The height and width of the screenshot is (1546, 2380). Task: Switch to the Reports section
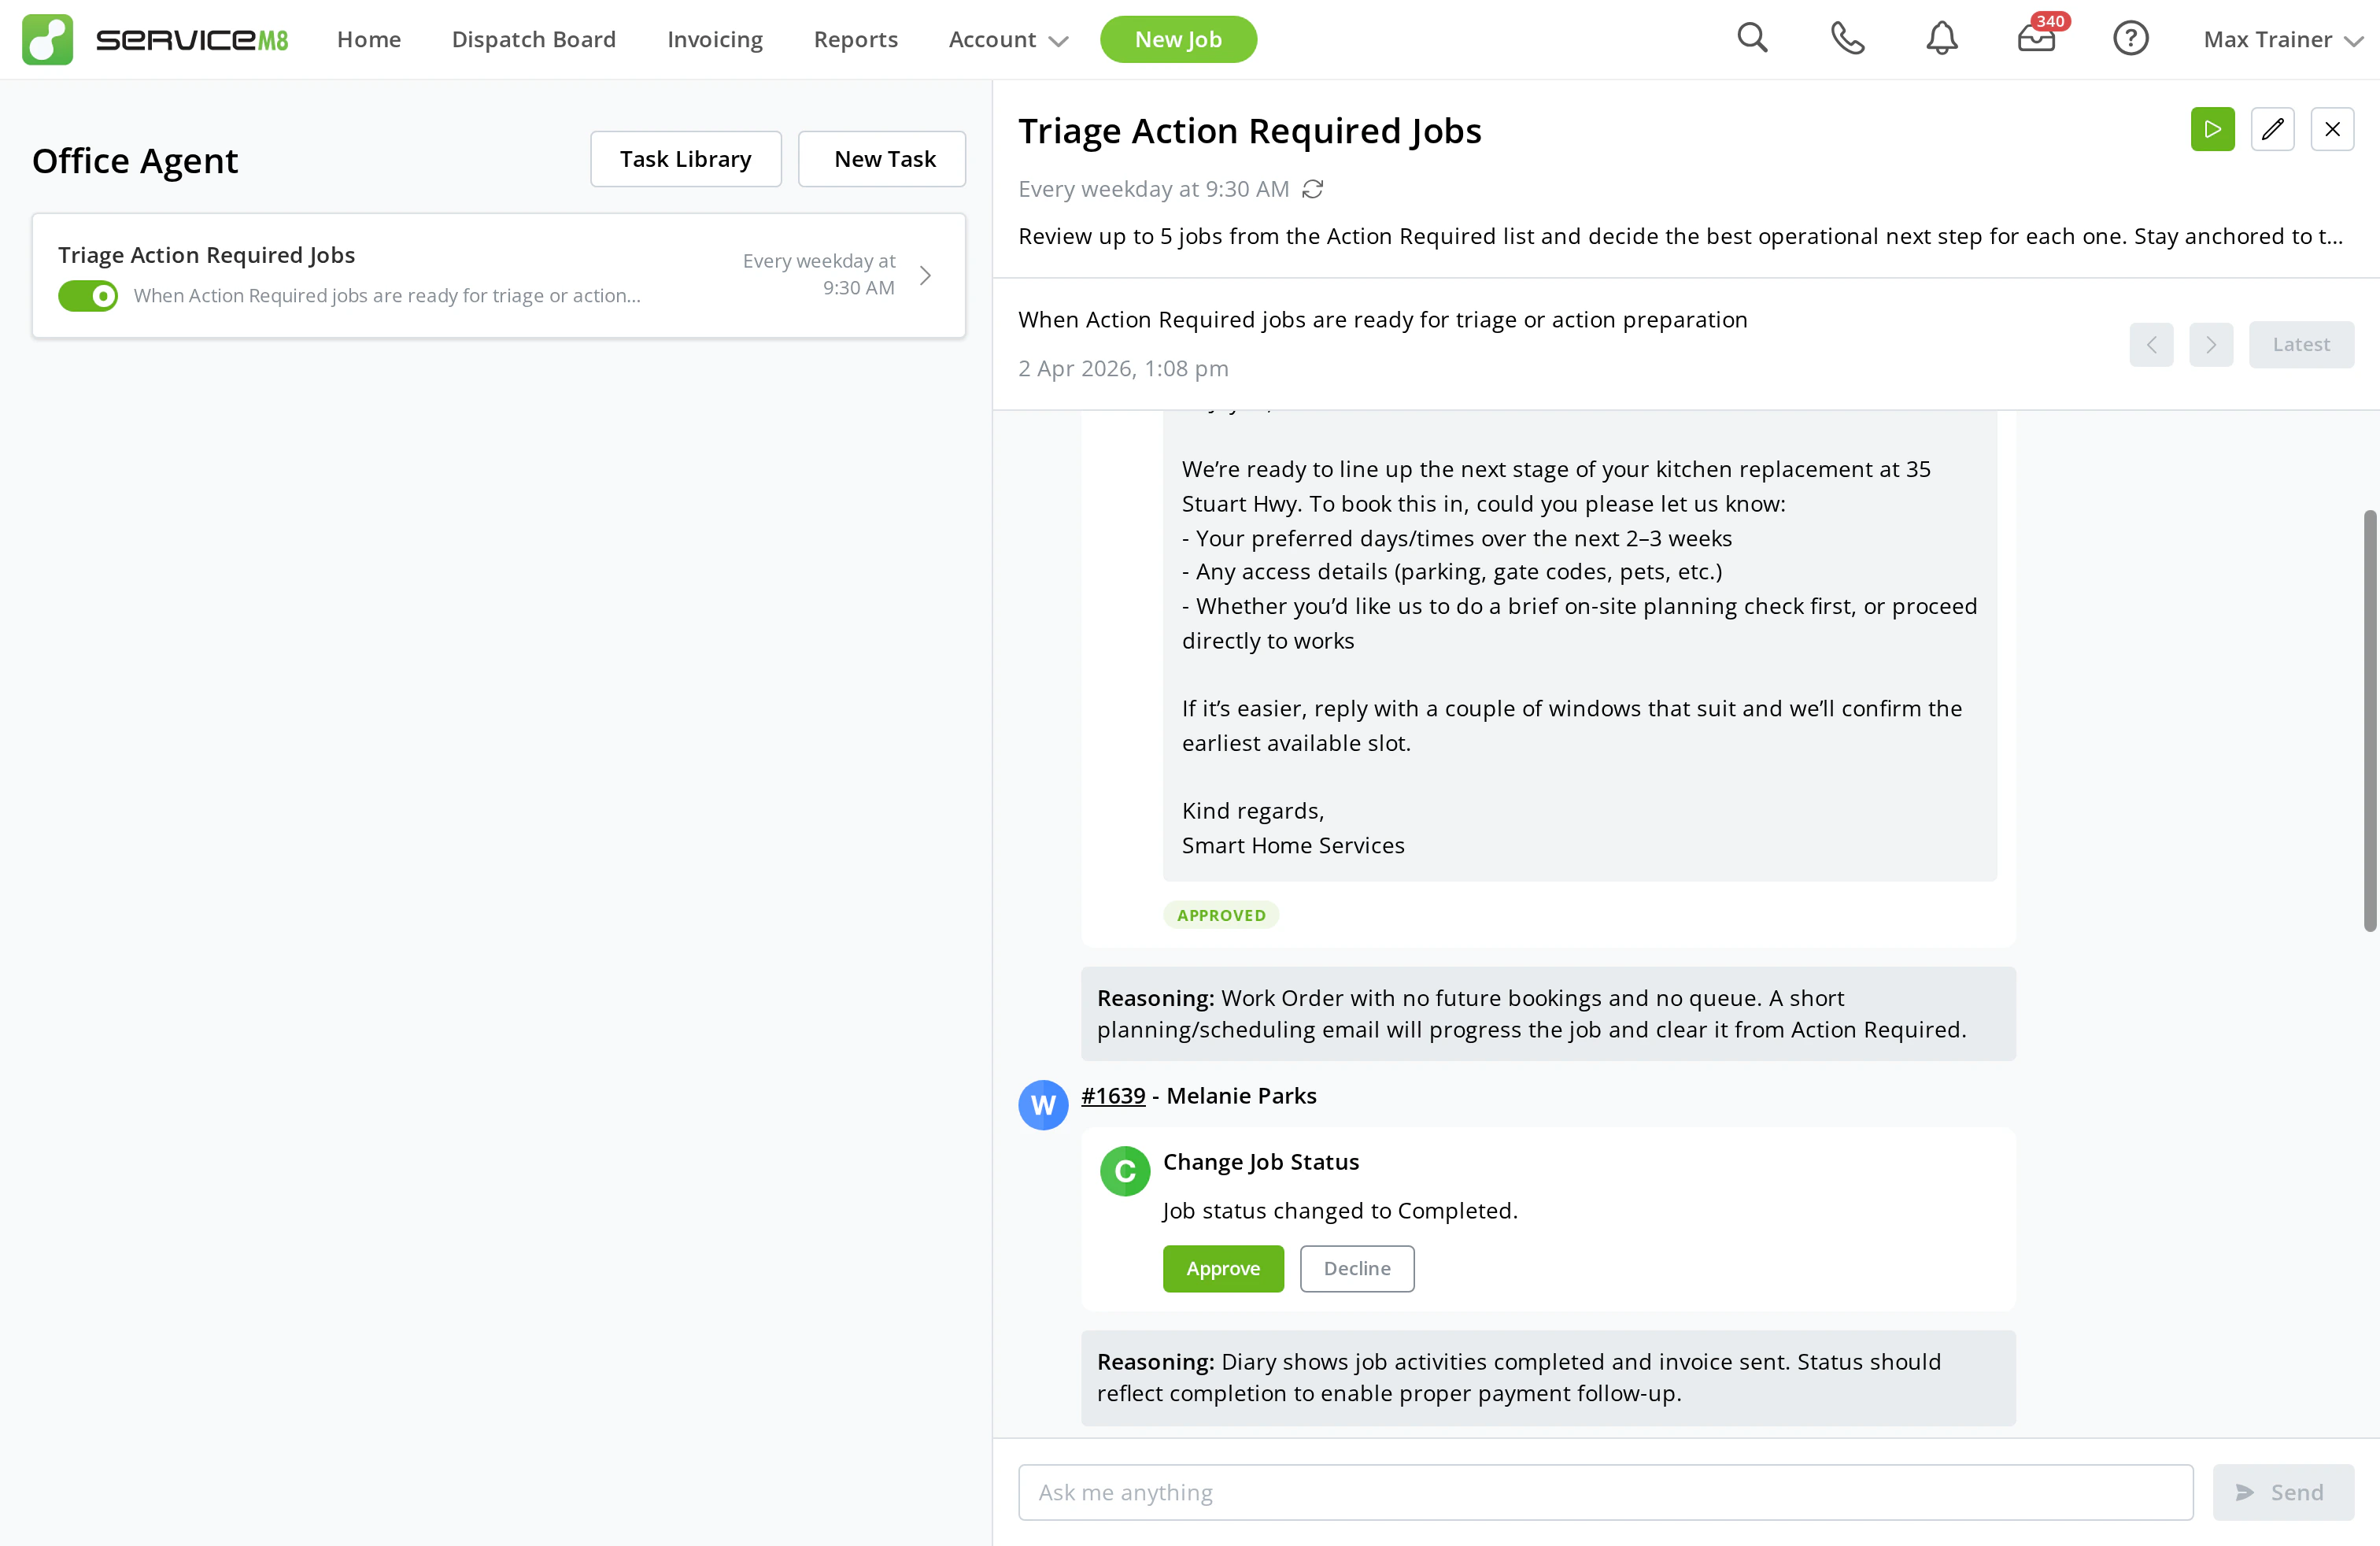tap(856, 40)
